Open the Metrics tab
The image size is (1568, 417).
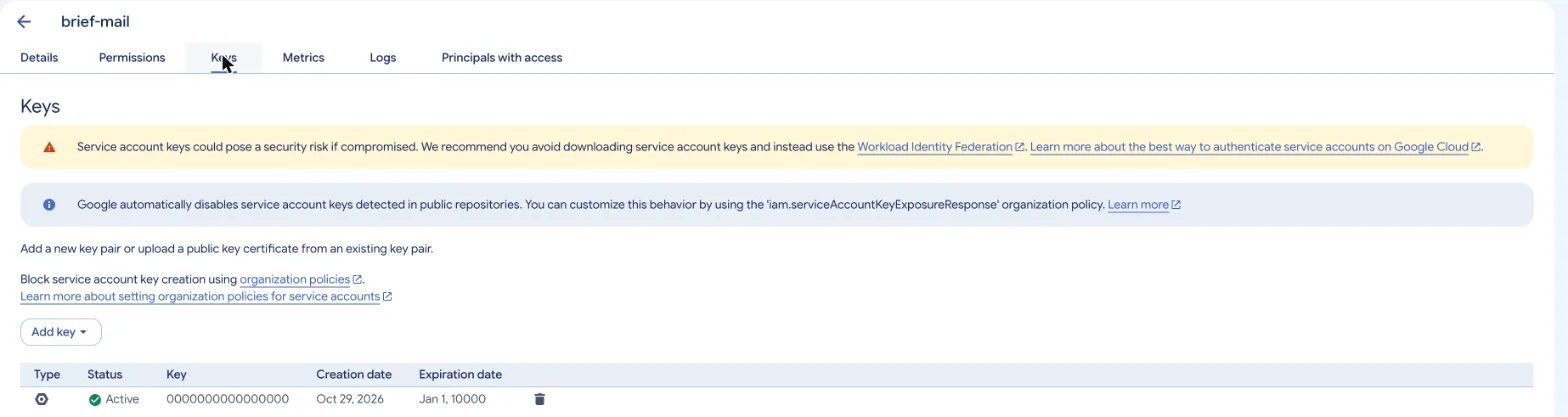point(303,58)
